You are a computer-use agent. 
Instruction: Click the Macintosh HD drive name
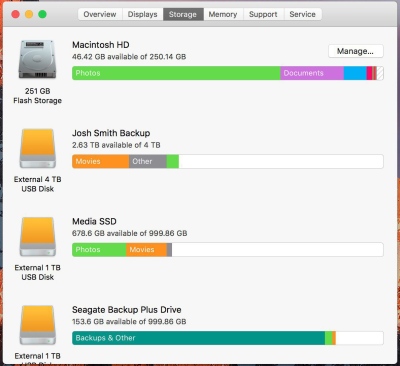tap(101, 45)
